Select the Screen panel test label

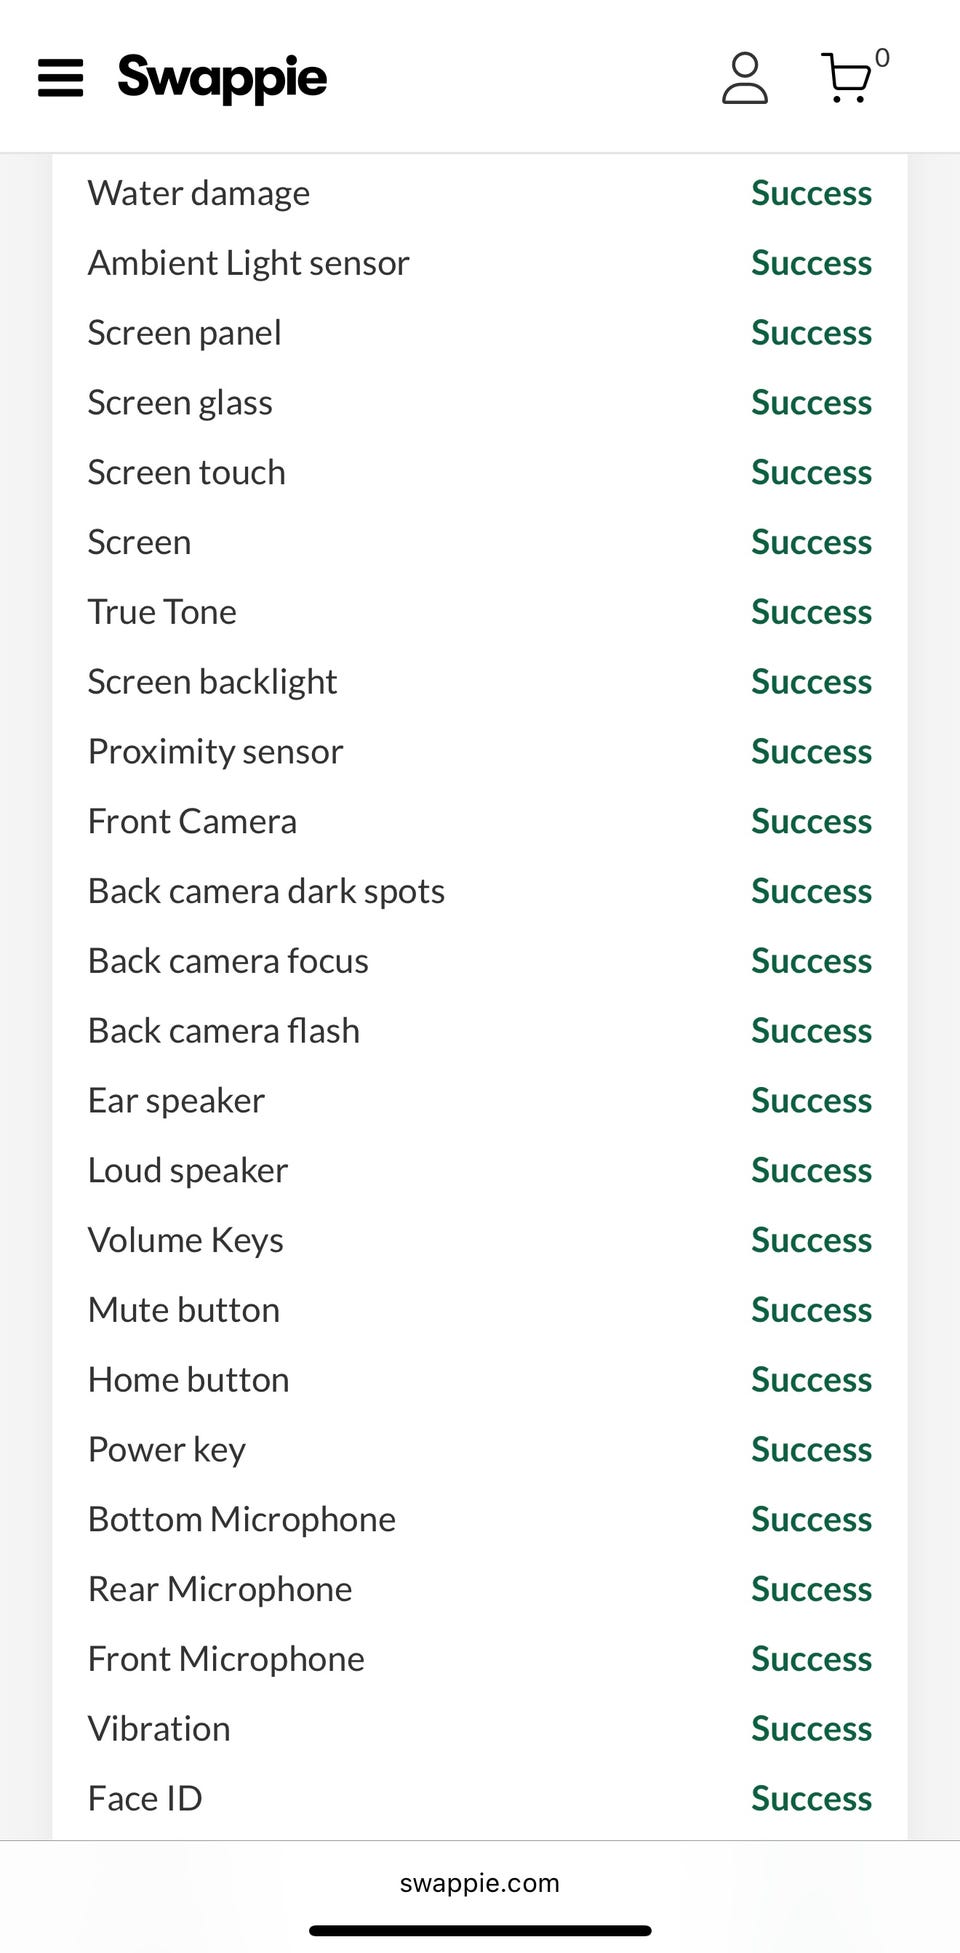(185, 333)
